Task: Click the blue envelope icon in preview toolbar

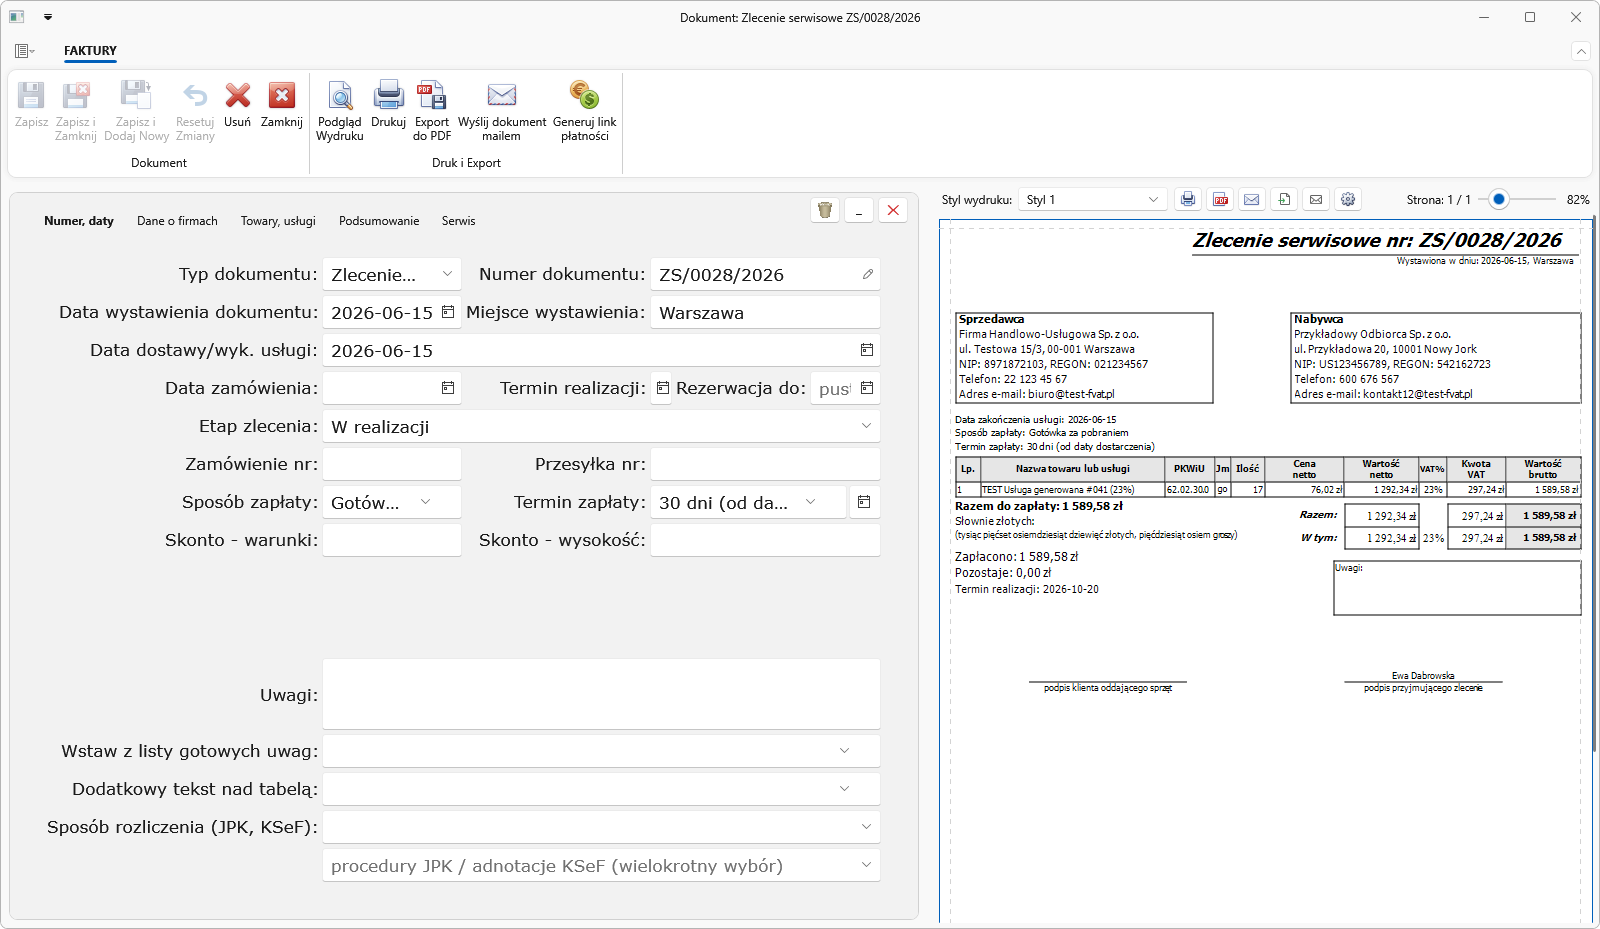Action: coord(1251,199)
